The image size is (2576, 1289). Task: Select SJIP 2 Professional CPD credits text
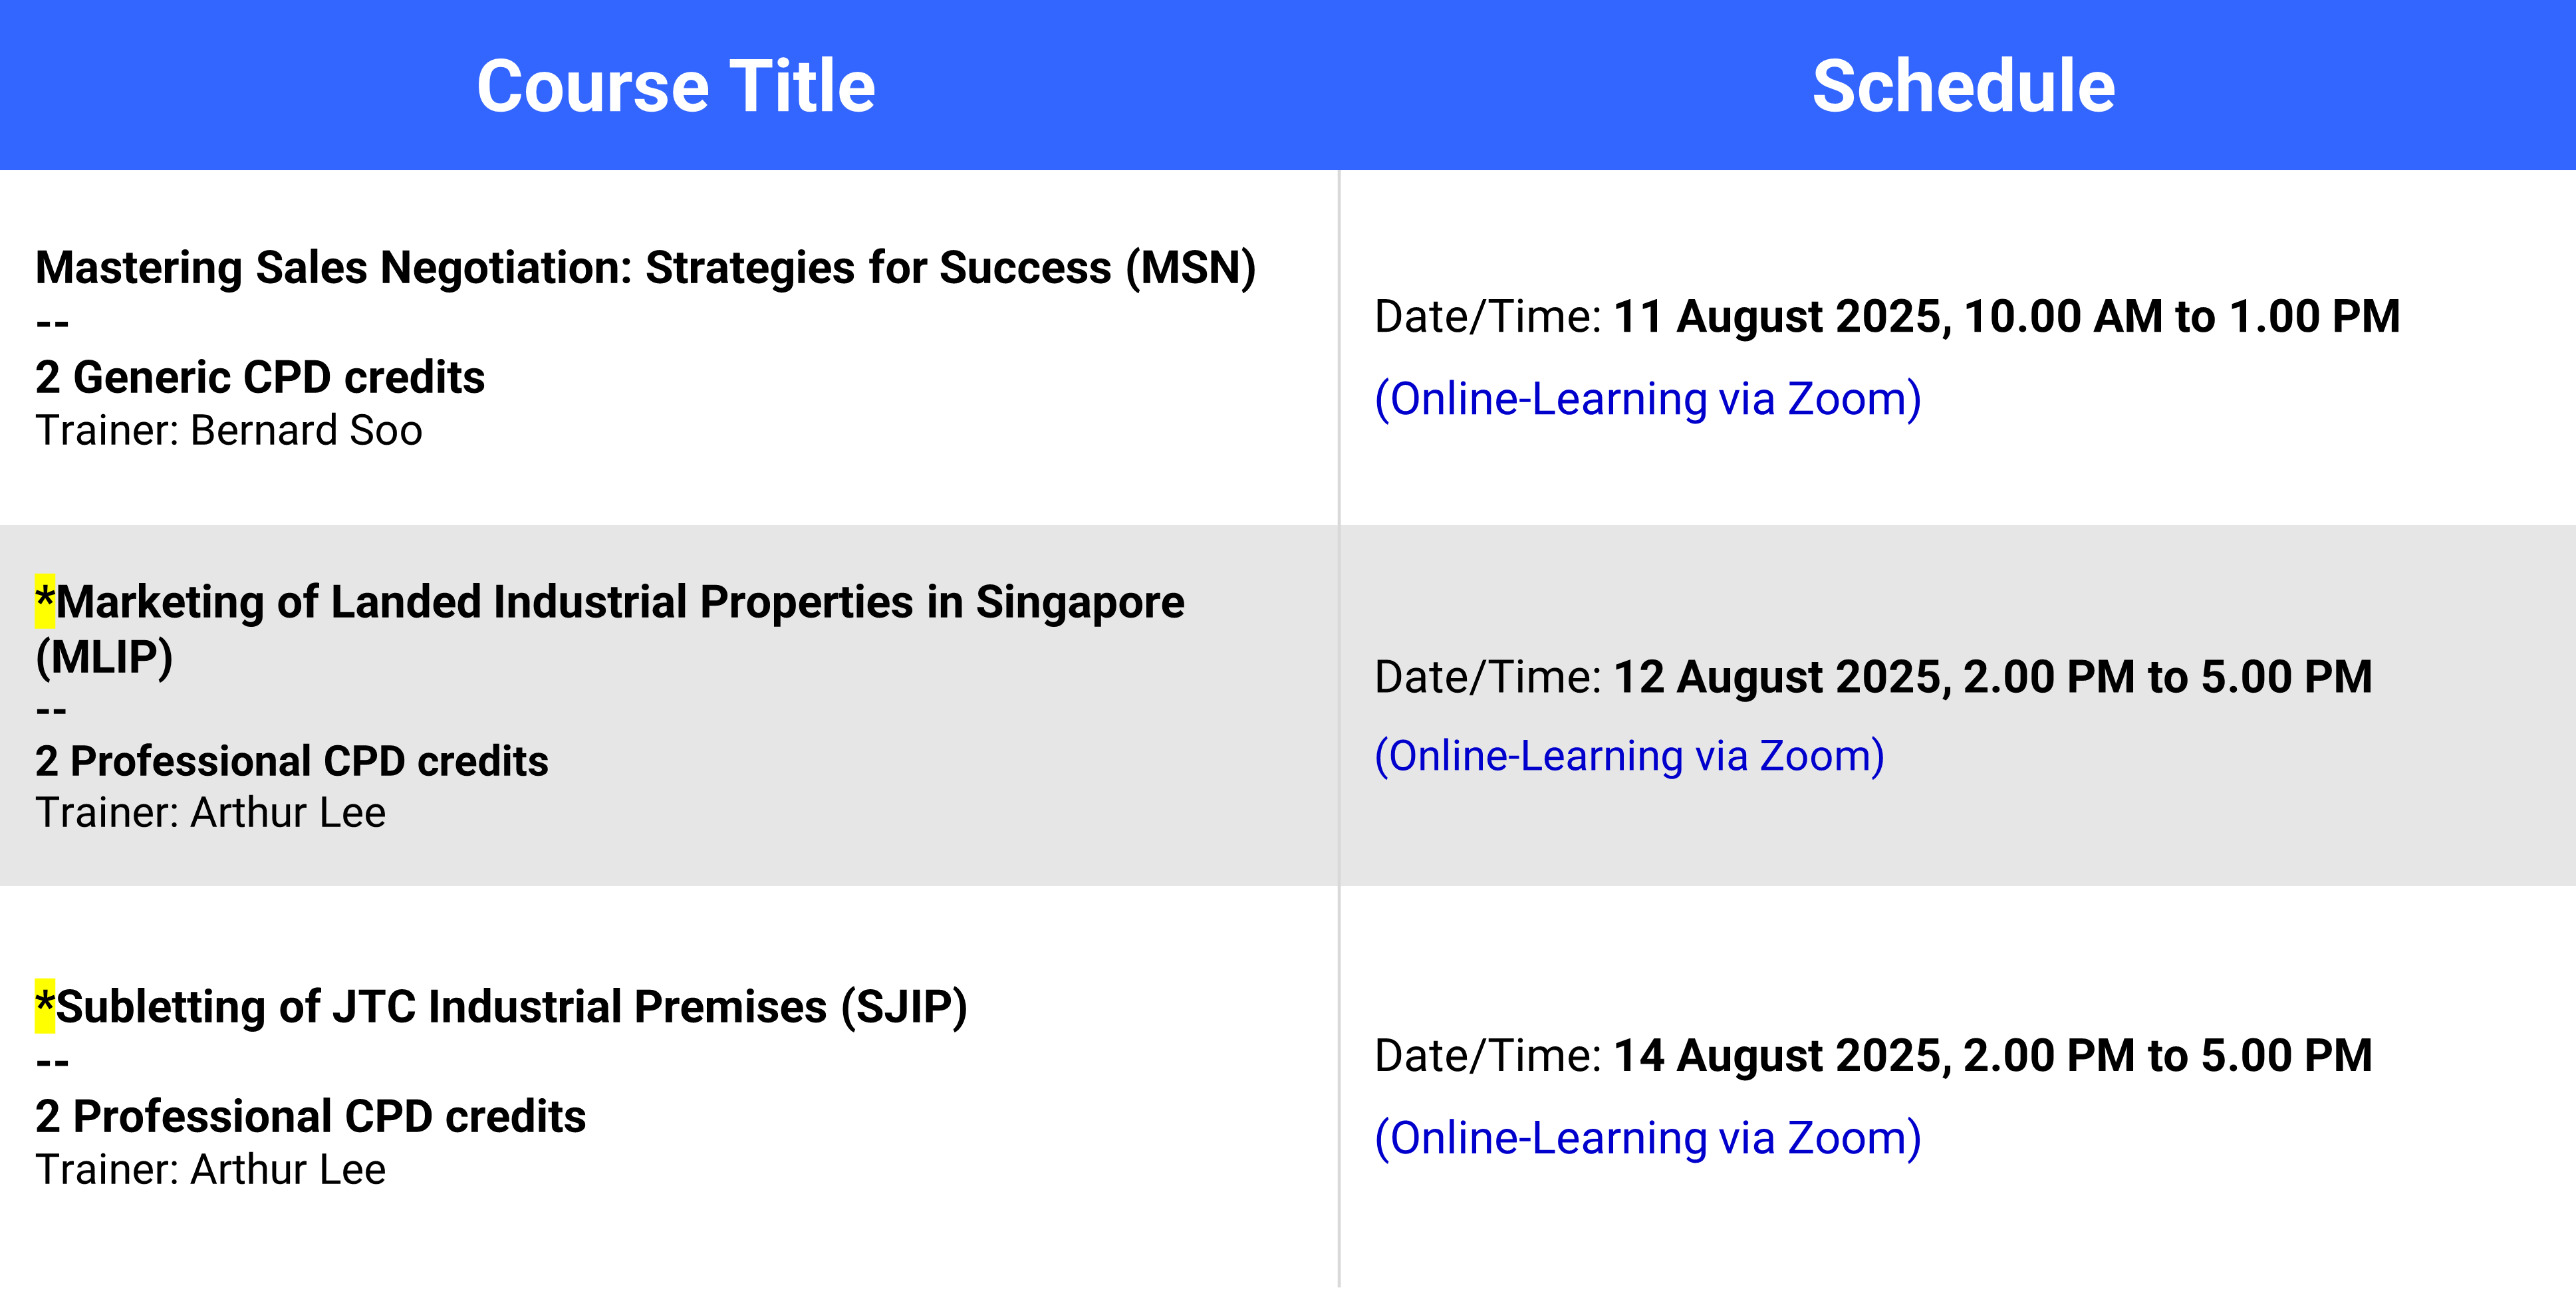[x=311, y=1116]
